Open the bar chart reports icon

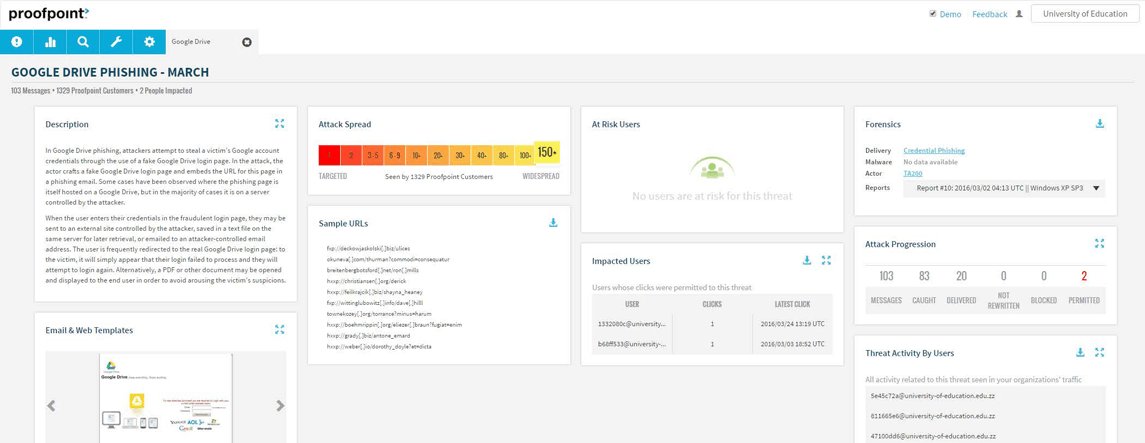point(50,42)
